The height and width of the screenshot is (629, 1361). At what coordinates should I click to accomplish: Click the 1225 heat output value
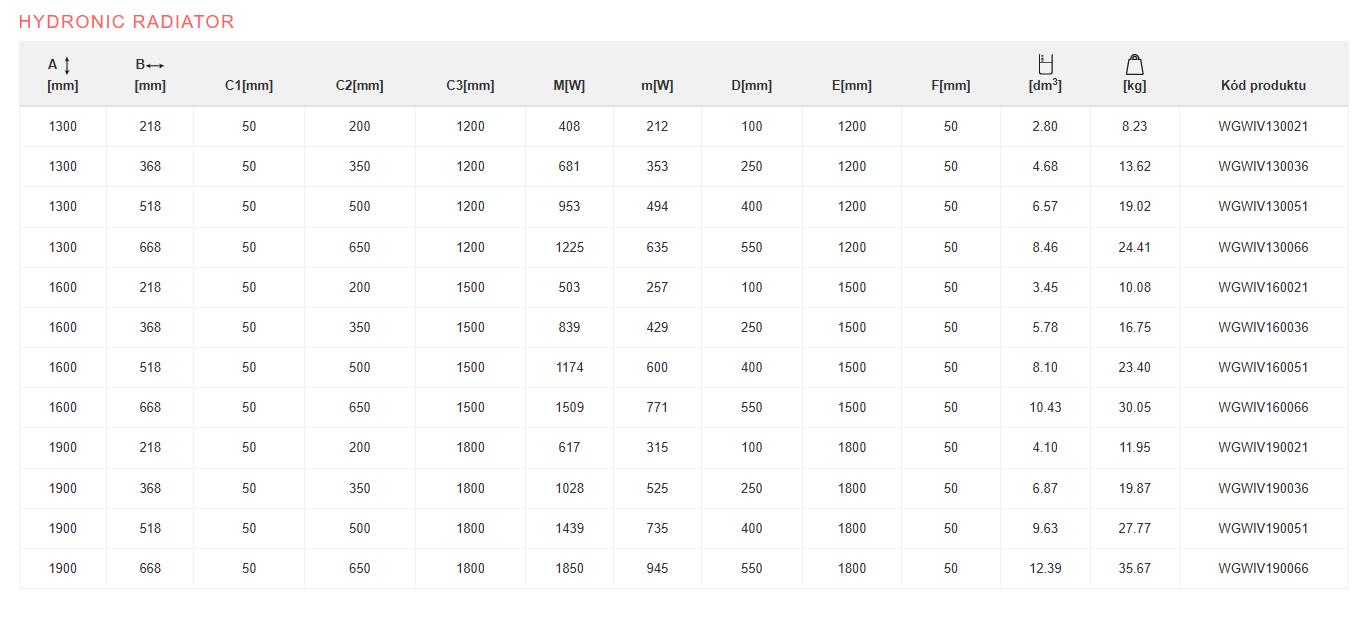pyautogui.click(x=569, y=248)
